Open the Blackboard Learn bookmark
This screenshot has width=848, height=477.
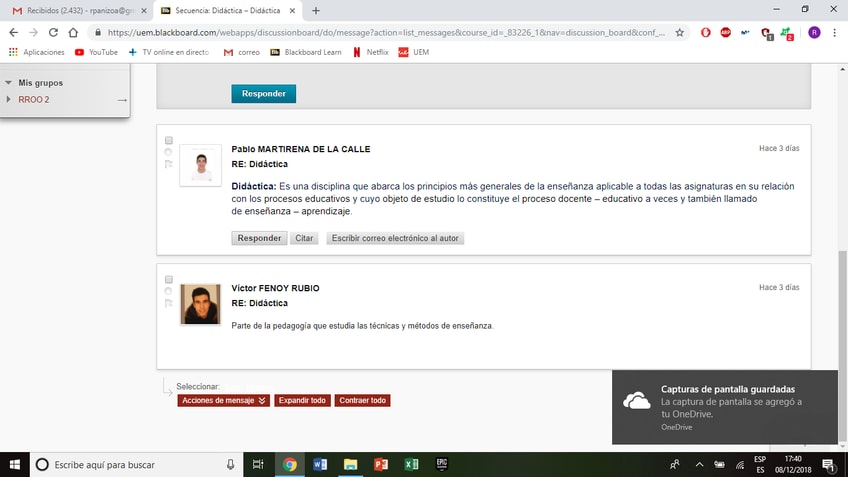coord(306,52)
